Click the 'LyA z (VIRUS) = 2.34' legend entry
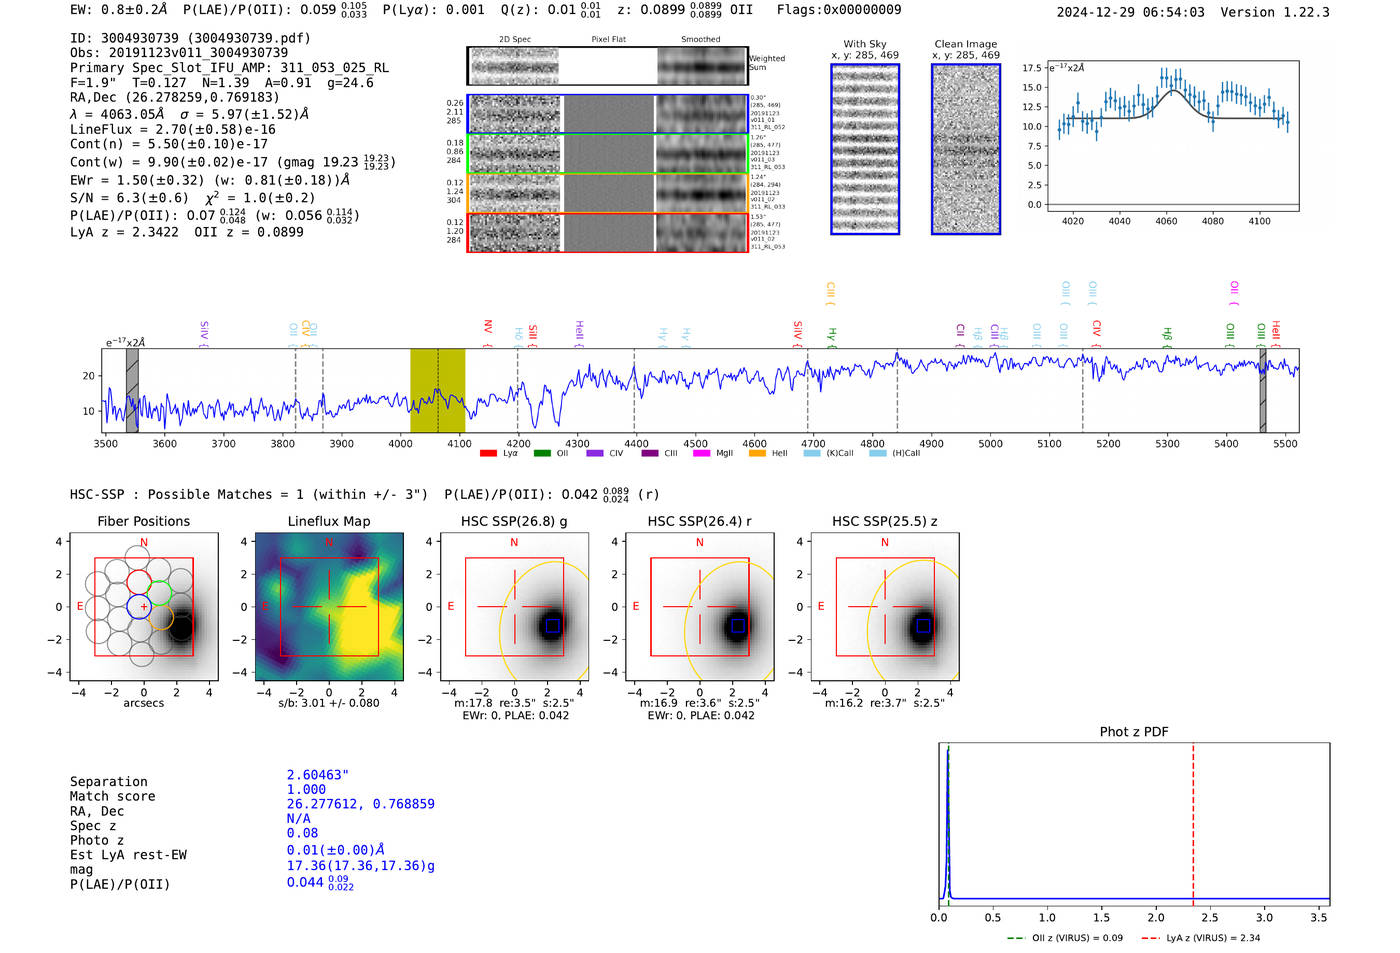 [x=1200, y=938]
